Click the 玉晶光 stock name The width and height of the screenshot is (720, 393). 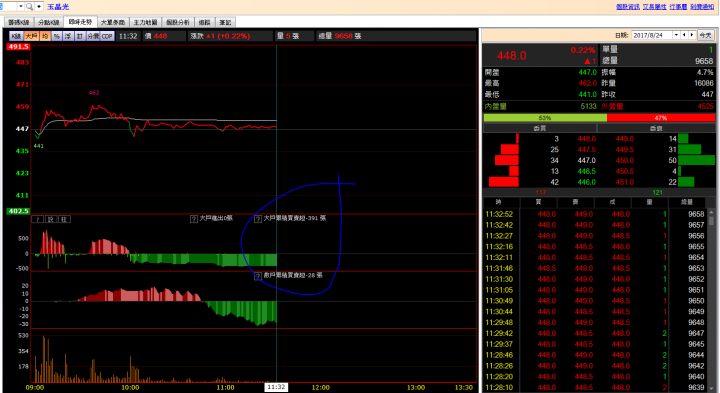click(x=58, y=6)
